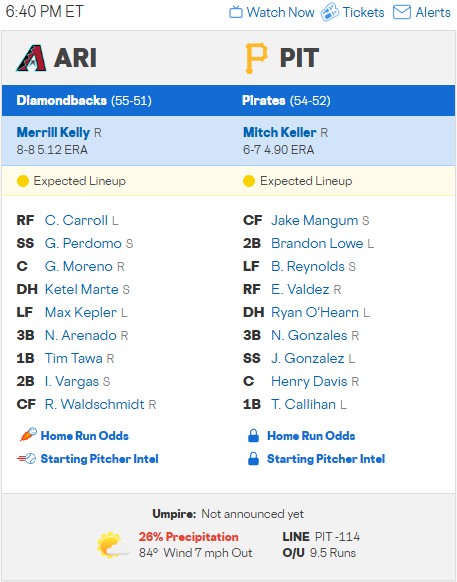The image size is (457, 582).
Task: Select Ketel Marte in Diamondbacks lineup
Action: click(82, 289)
